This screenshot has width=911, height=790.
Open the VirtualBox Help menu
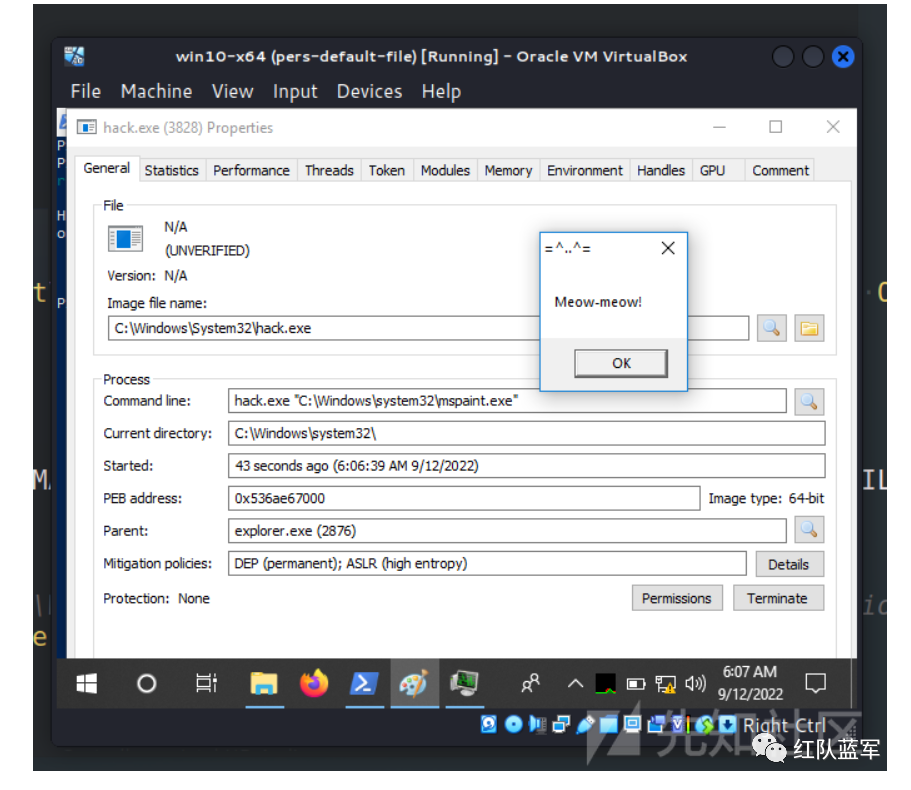point(442,91)
